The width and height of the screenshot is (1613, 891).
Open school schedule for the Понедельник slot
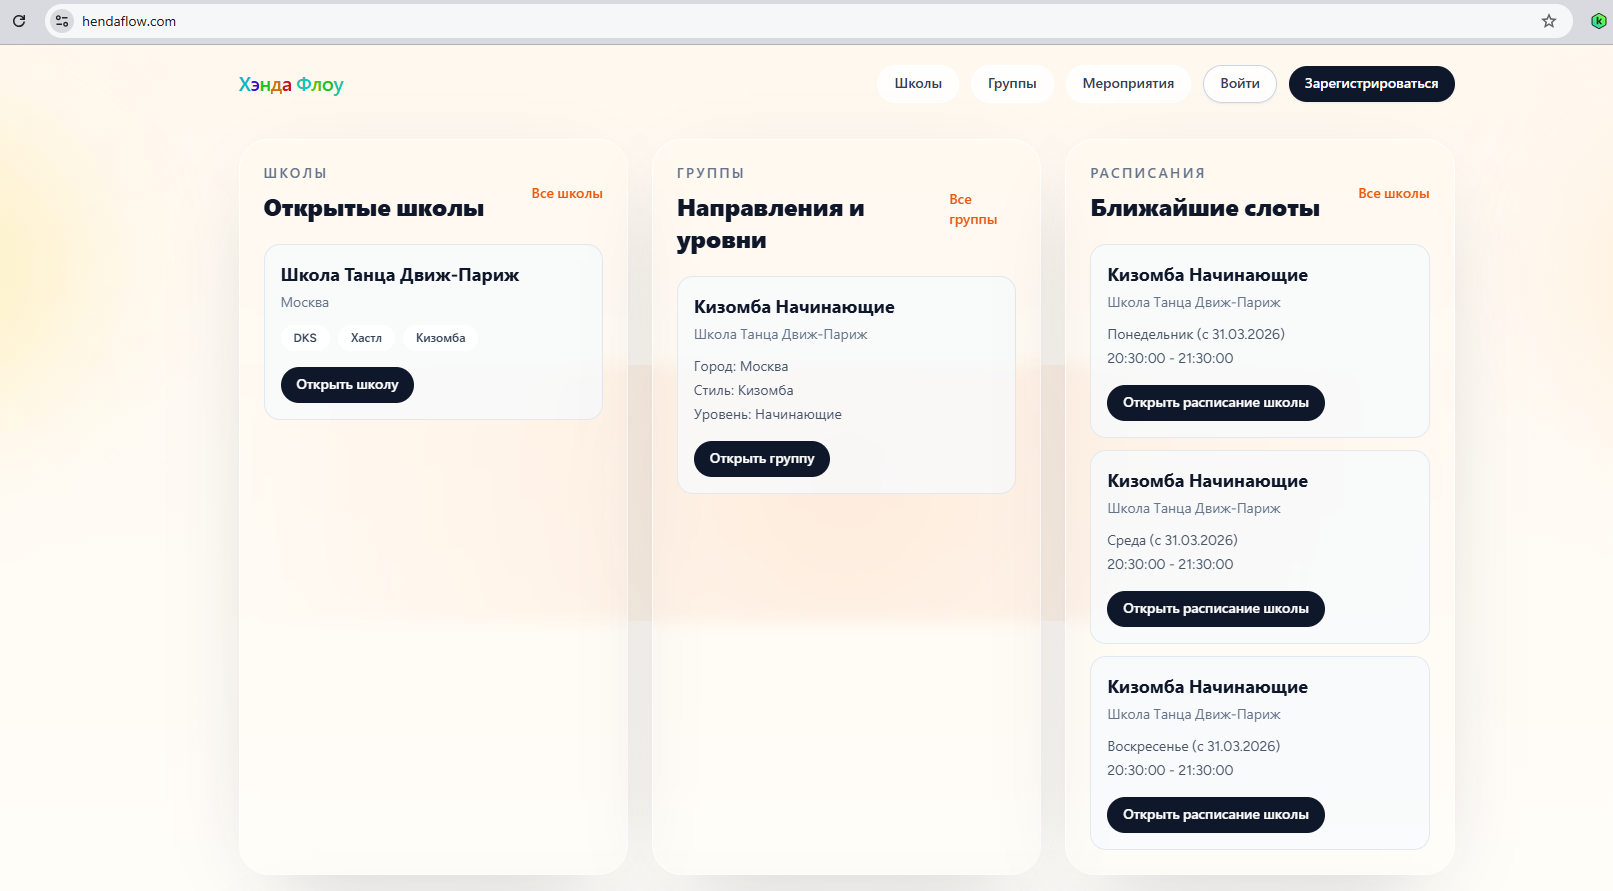(x=1215, y=403)
